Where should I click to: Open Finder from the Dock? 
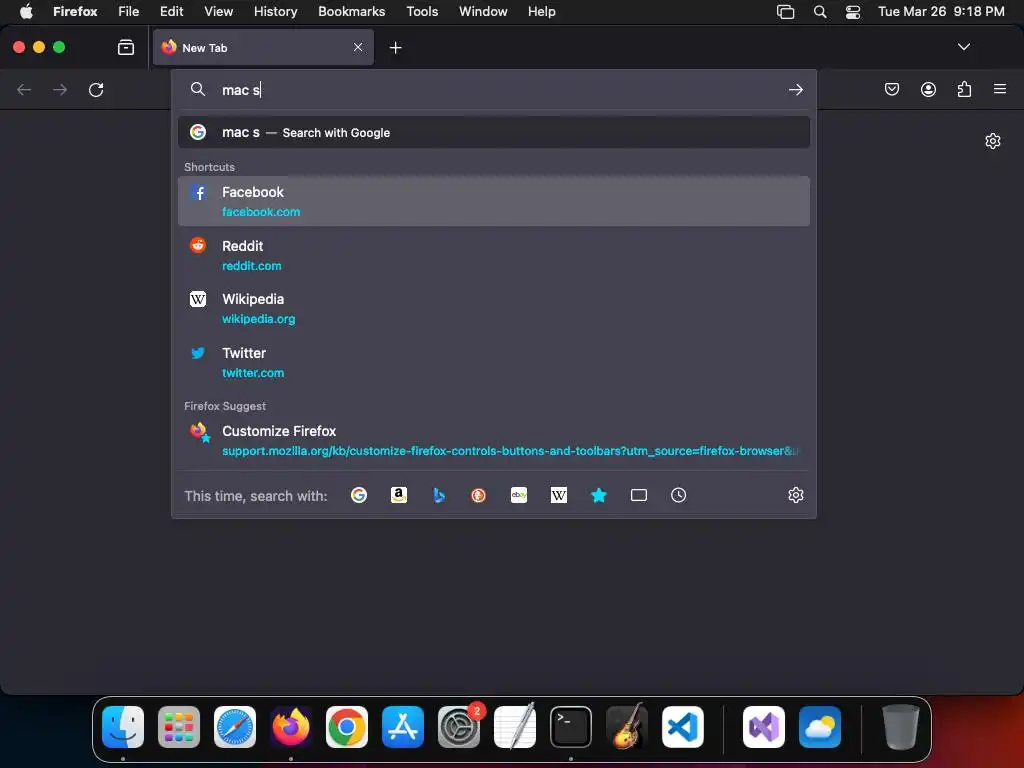(123, 726)
